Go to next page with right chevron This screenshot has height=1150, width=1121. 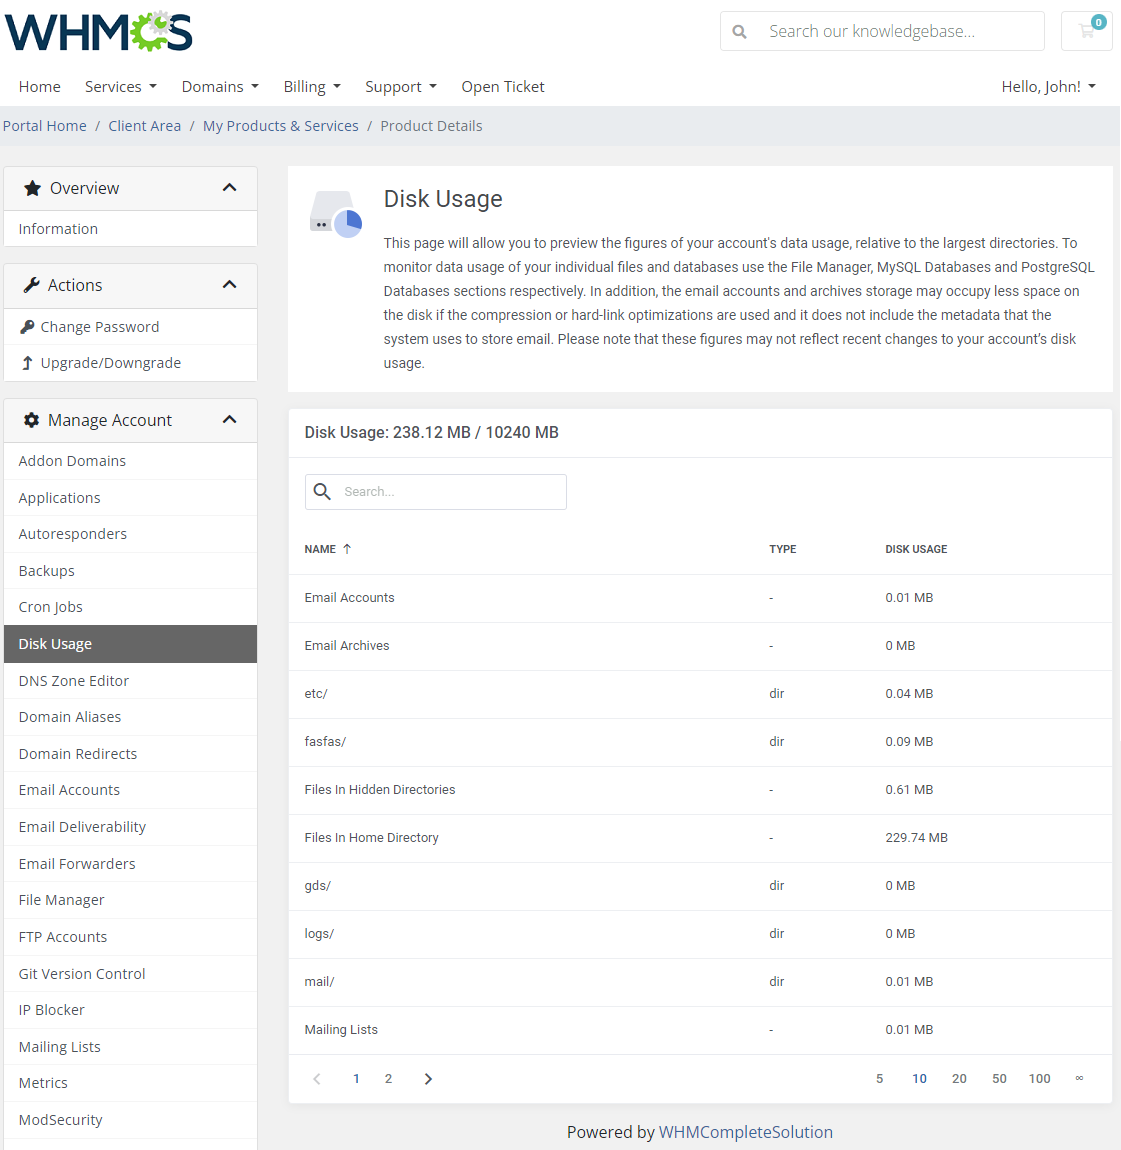[x=428, y=1079]
